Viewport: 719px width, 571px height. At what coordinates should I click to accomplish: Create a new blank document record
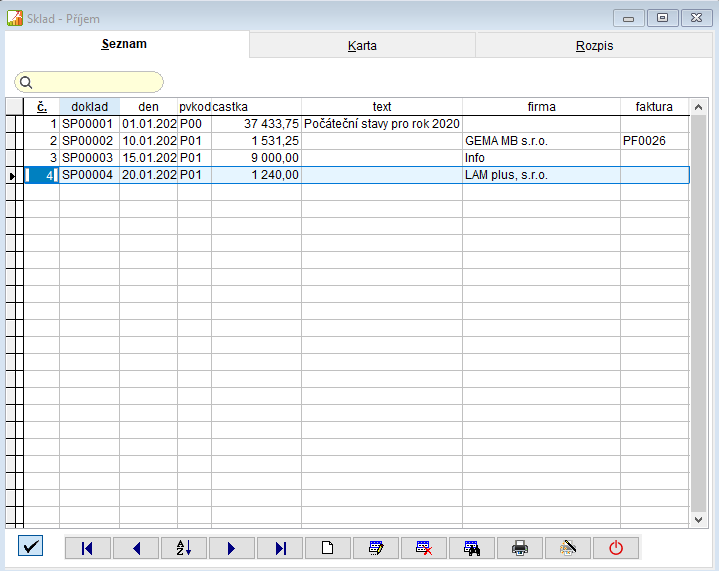pyautogui.click(x=328, y=548)
